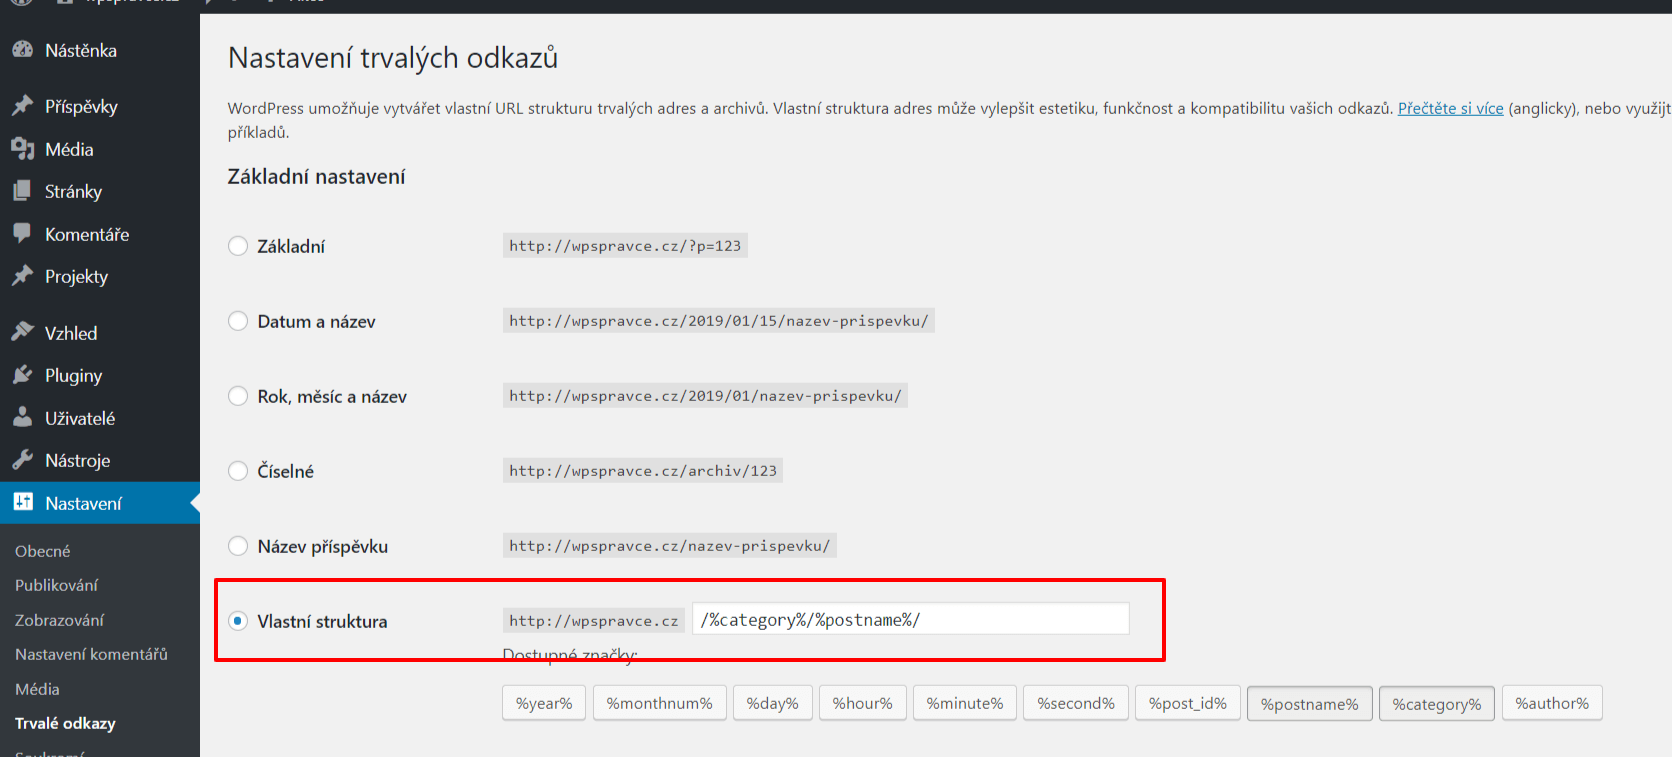Follow the Přečtěte si více link
1672x757 pixels.
tap(1450, 108)
